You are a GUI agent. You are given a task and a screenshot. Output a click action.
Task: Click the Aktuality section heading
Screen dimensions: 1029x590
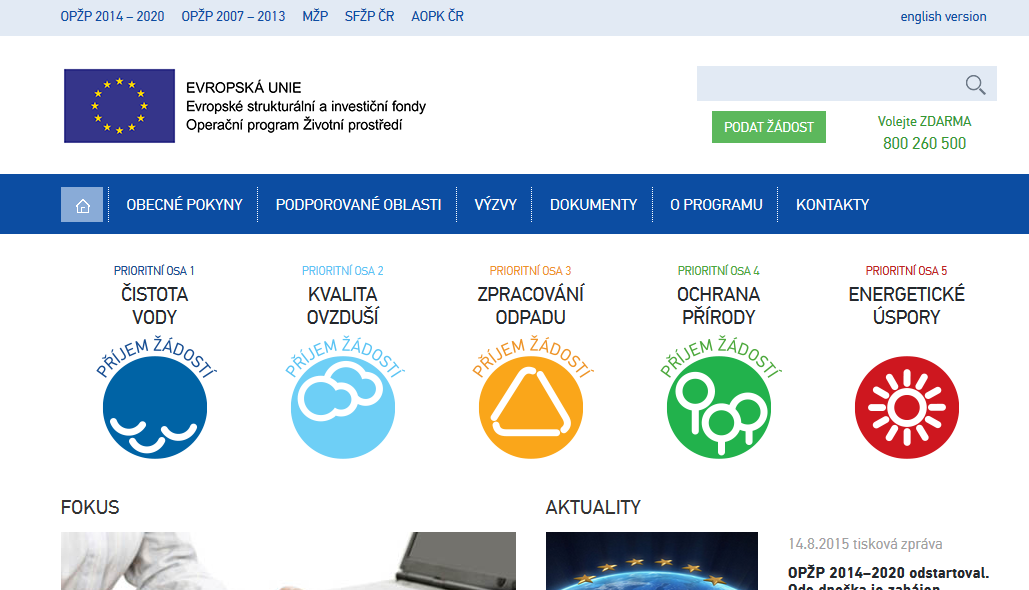593,507
